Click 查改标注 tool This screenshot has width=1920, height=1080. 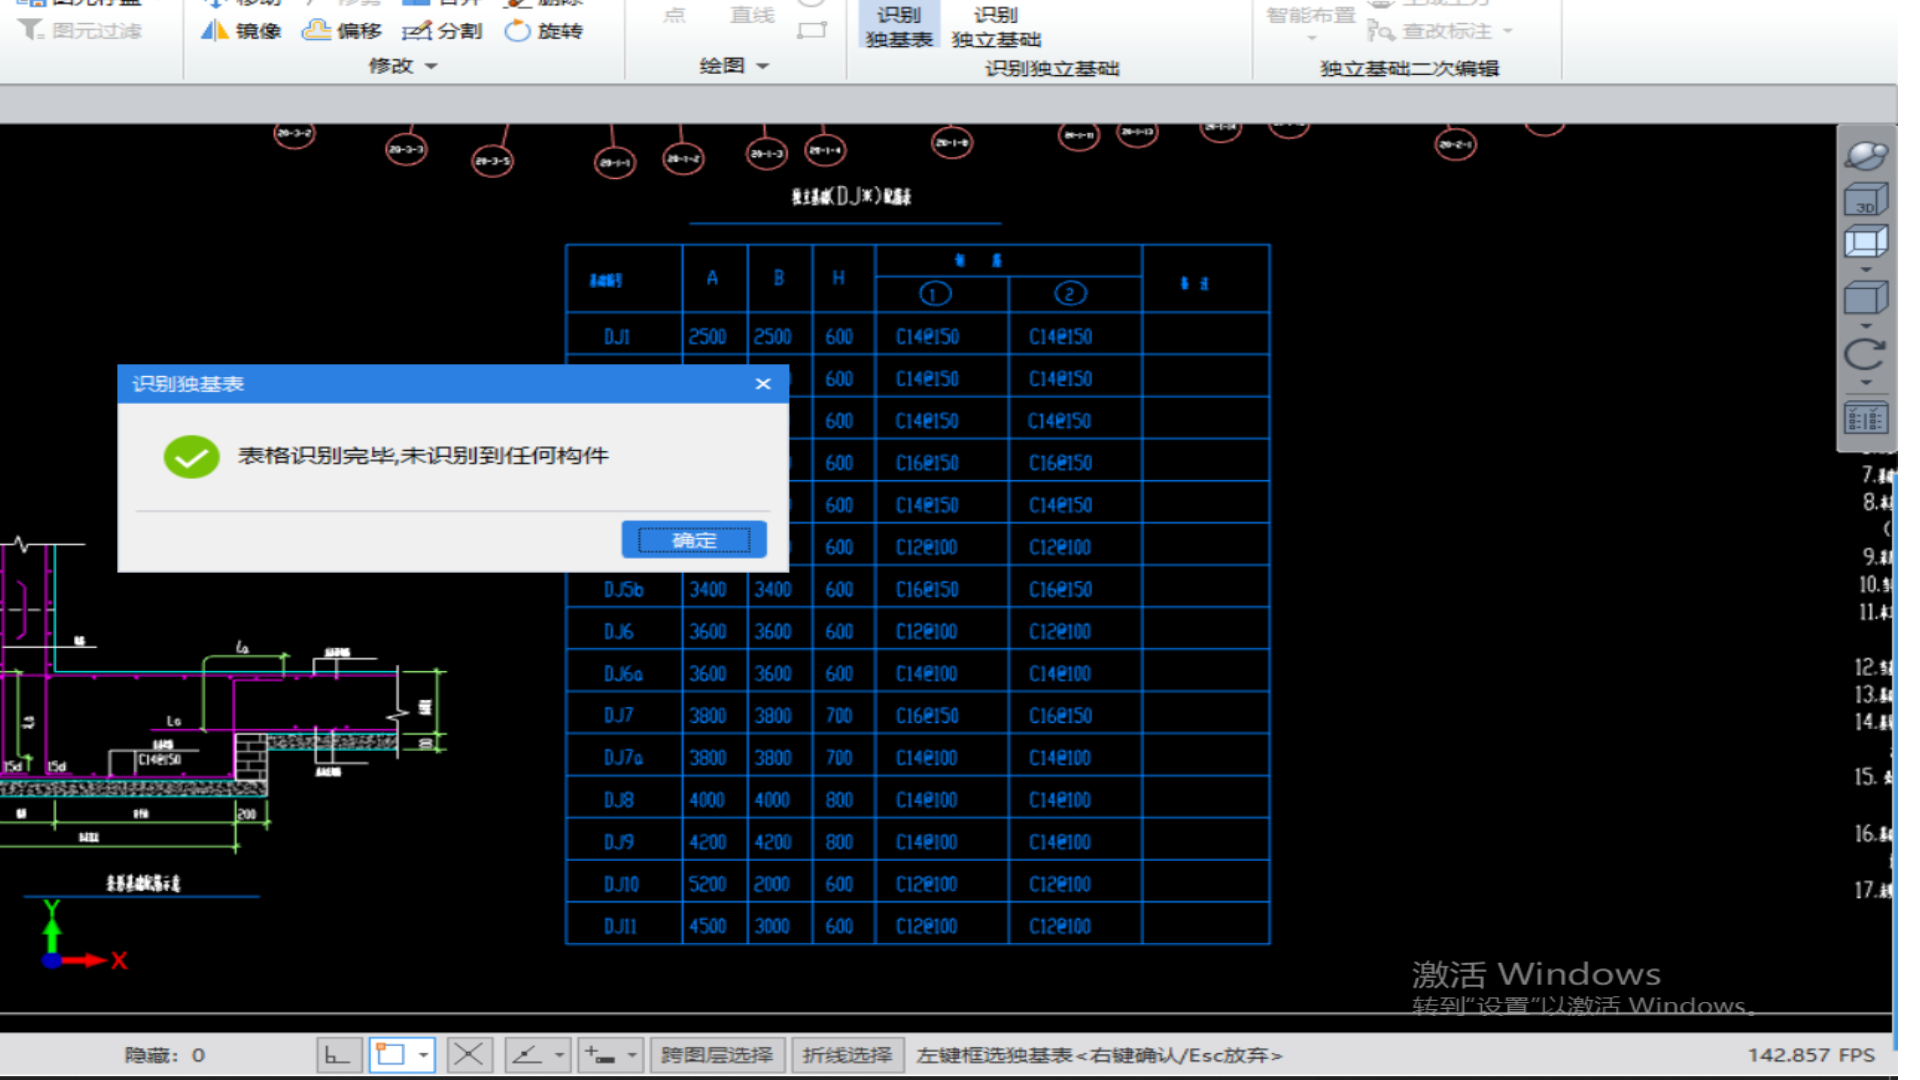click(x=1431, y=31)
